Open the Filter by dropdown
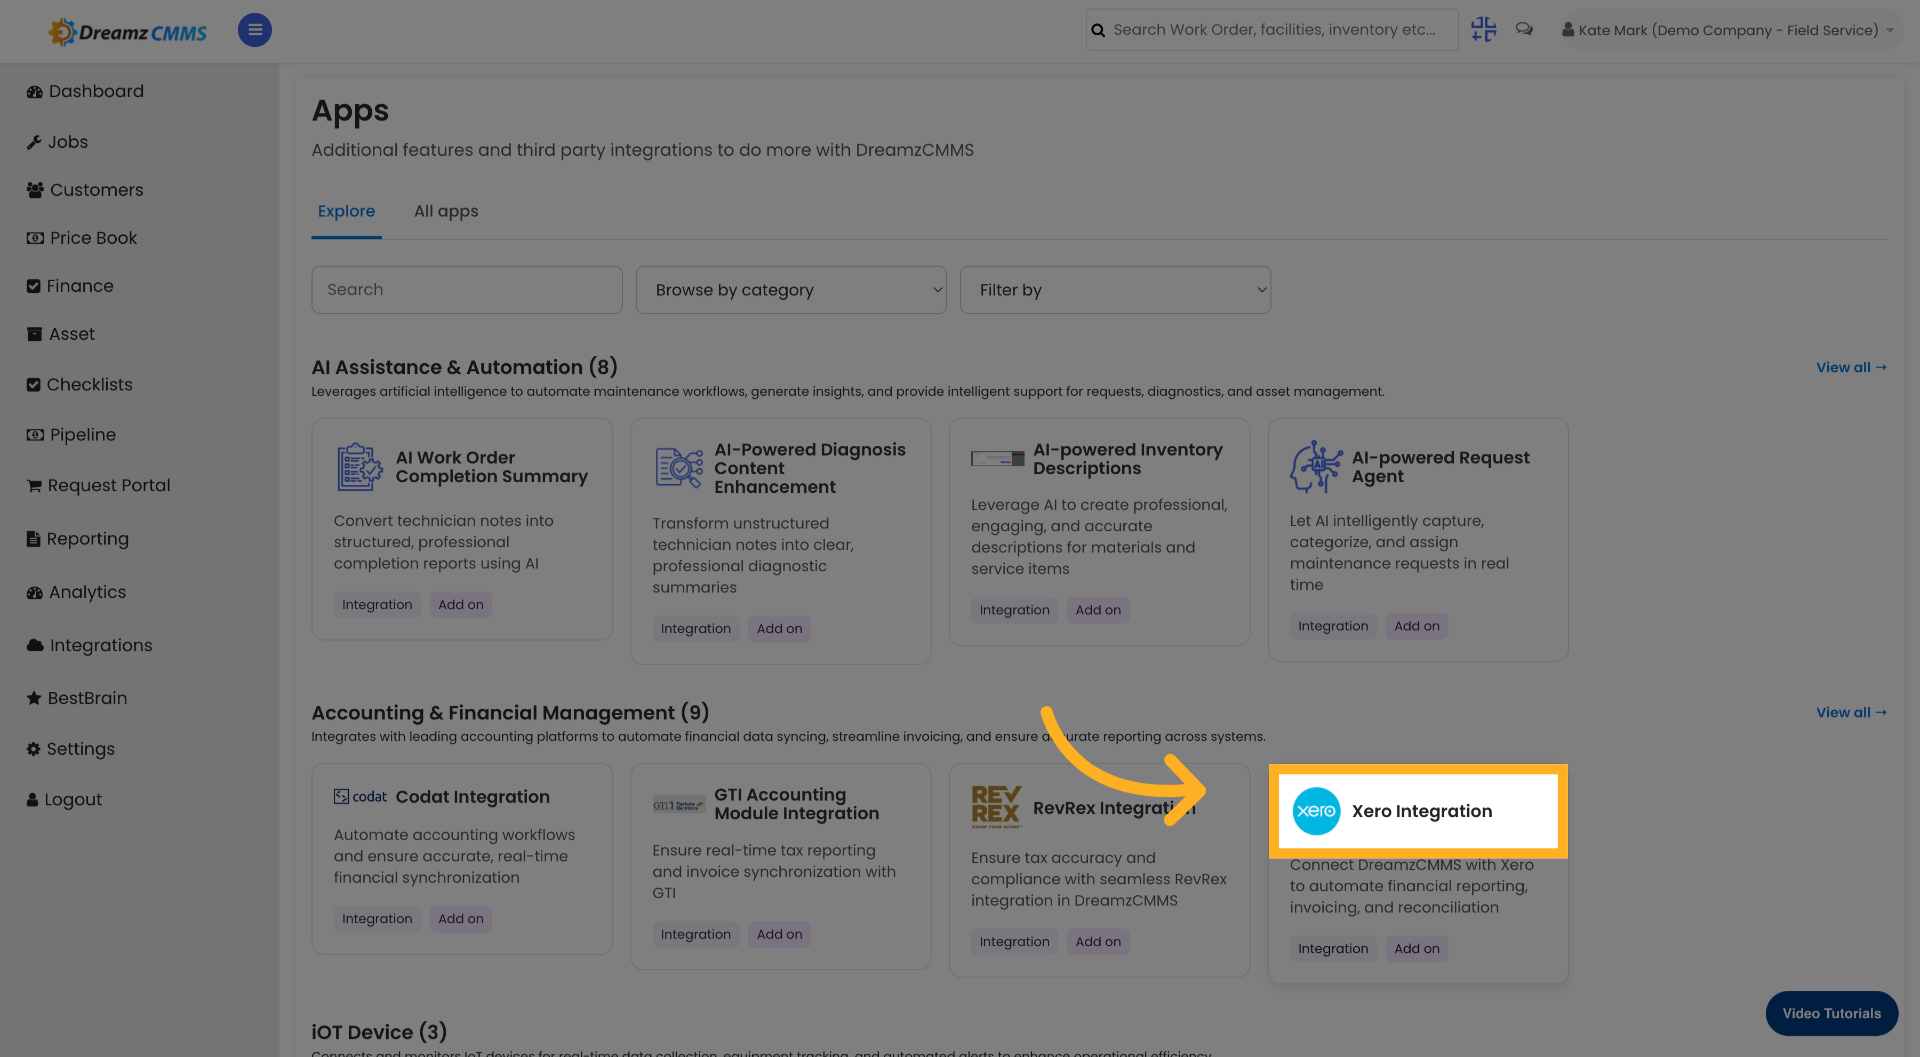 pos(1115,289)
